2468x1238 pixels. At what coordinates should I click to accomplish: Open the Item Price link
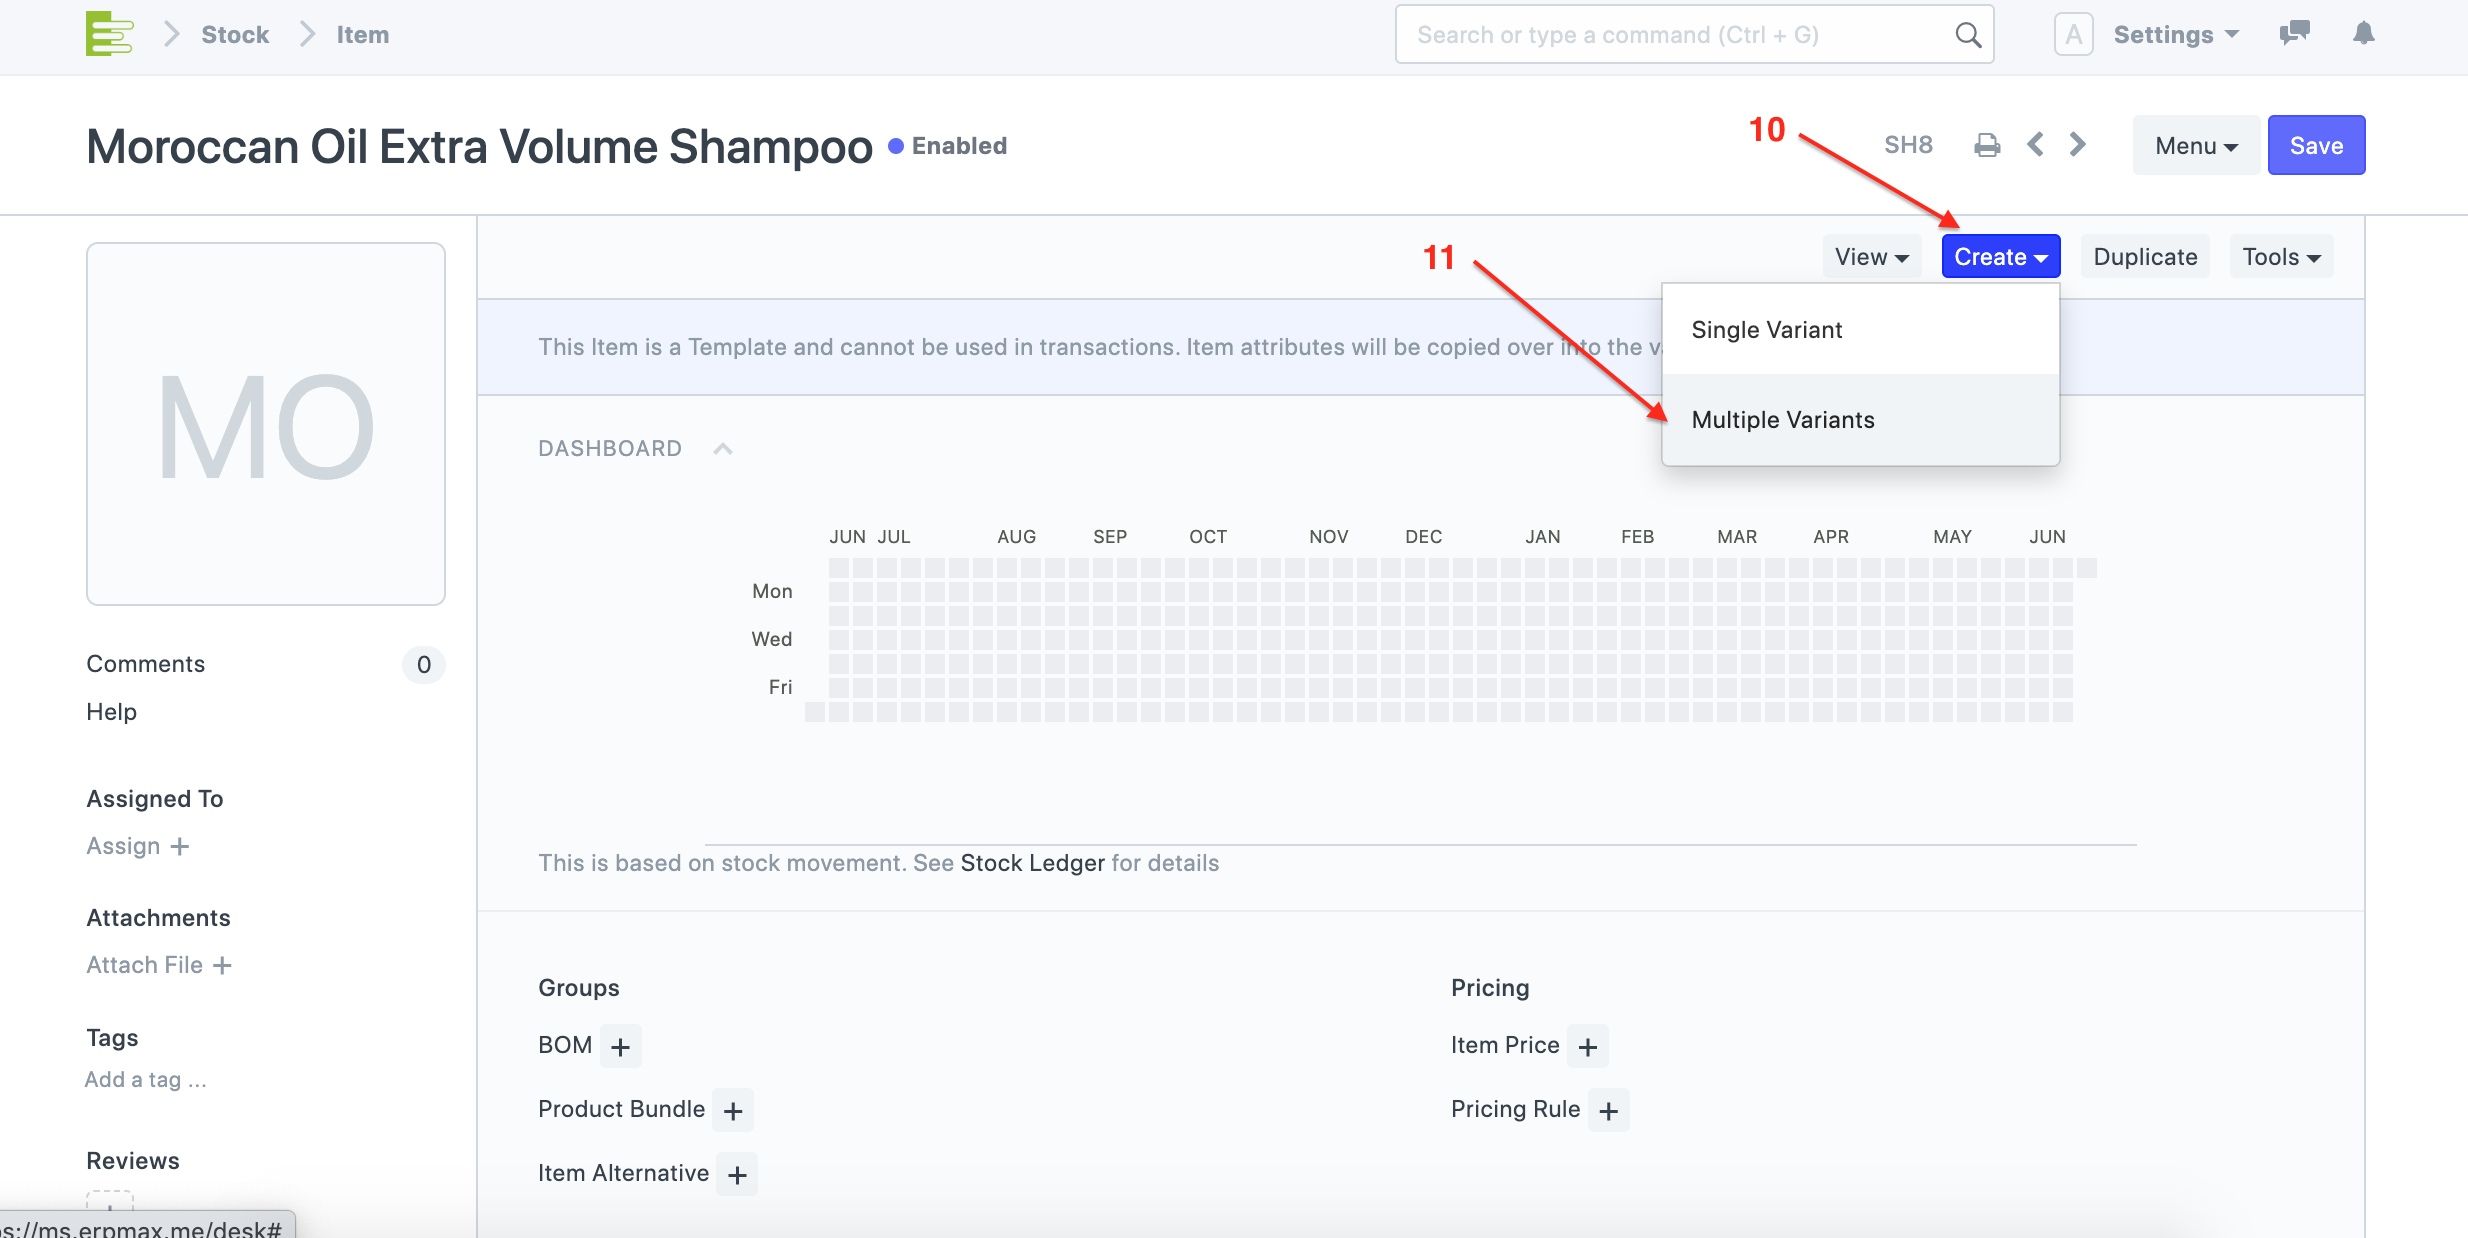click(1505, 1045)
